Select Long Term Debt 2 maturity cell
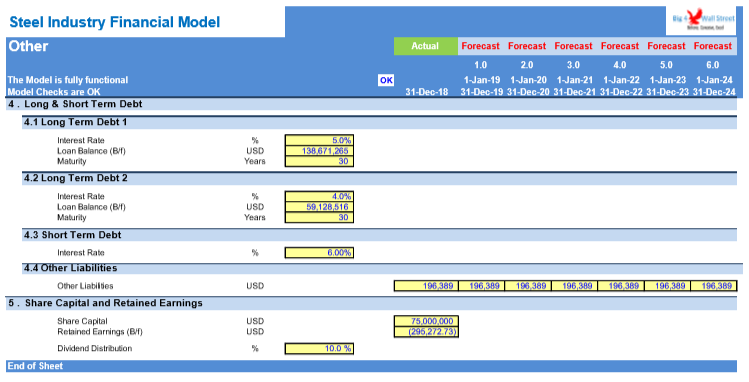Screen dimensions: 749x382 pos(319,217)
